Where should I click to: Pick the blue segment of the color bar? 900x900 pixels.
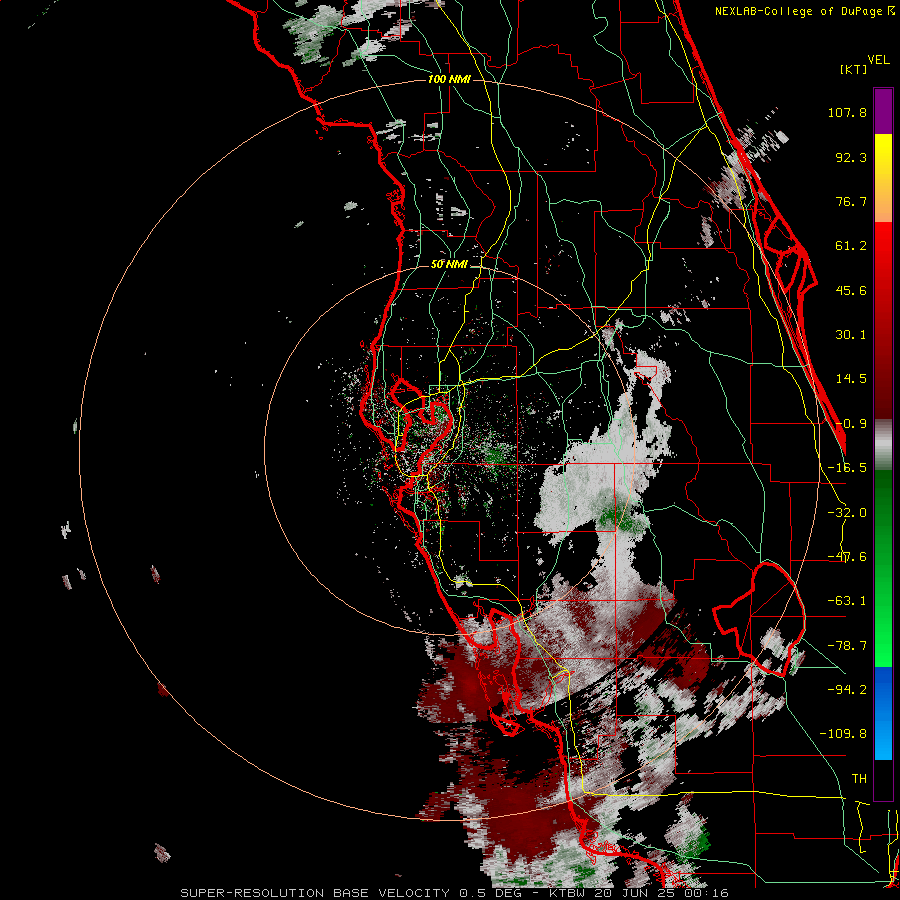(883, 713)
